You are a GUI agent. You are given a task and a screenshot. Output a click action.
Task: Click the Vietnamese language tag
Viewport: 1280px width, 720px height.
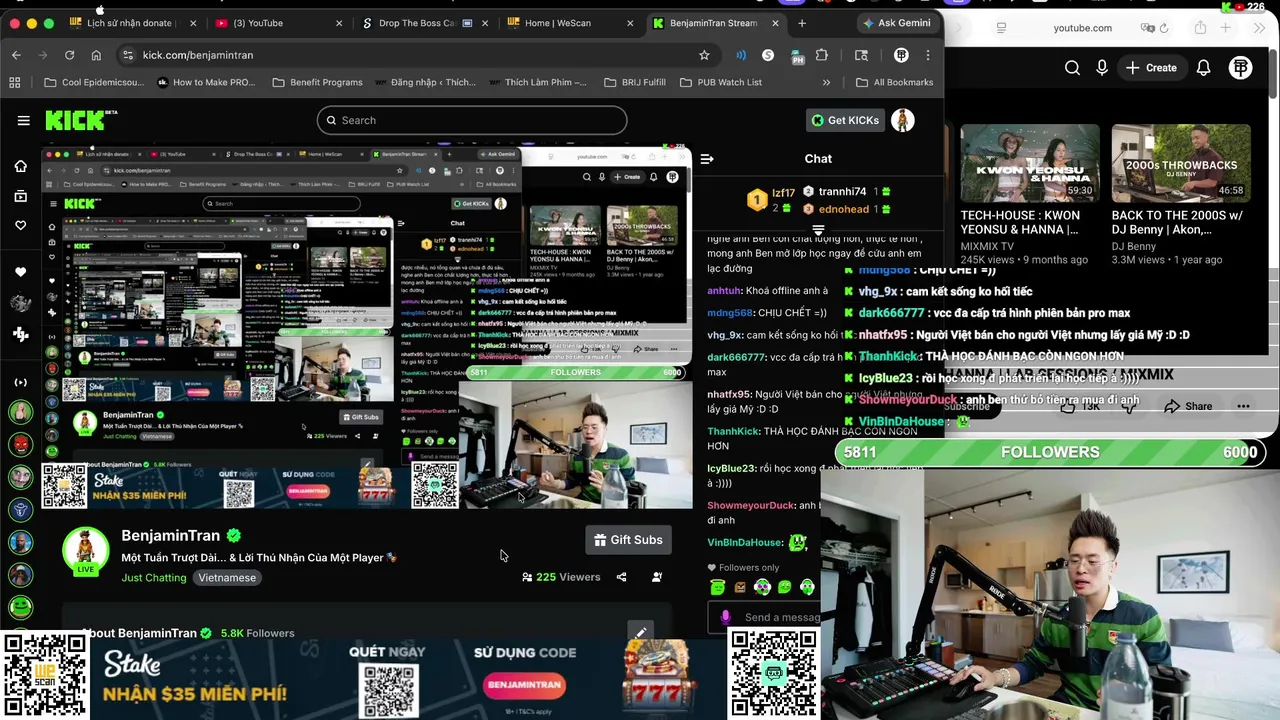[x=227, y=577]
